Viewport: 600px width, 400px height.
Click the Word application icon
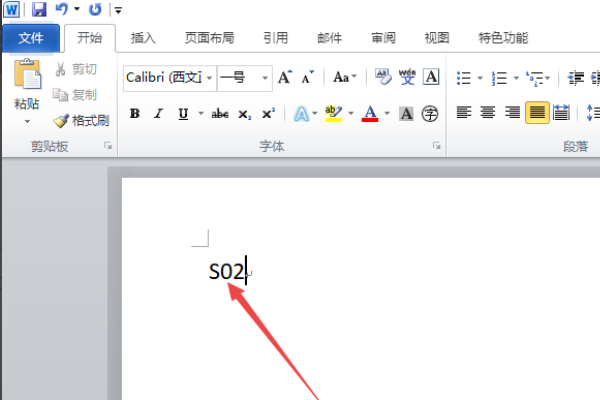point(11,10)
